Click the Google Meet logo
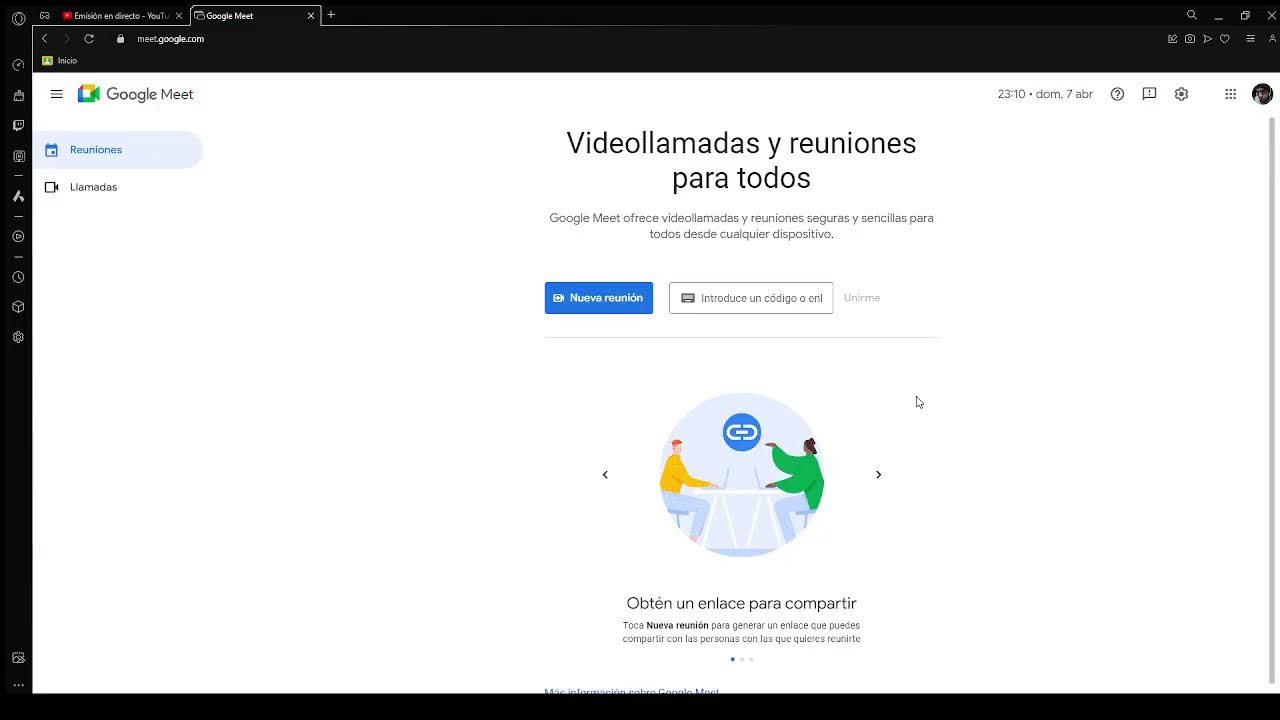Viewport: 1280px width, 720px height. (135, 94)
